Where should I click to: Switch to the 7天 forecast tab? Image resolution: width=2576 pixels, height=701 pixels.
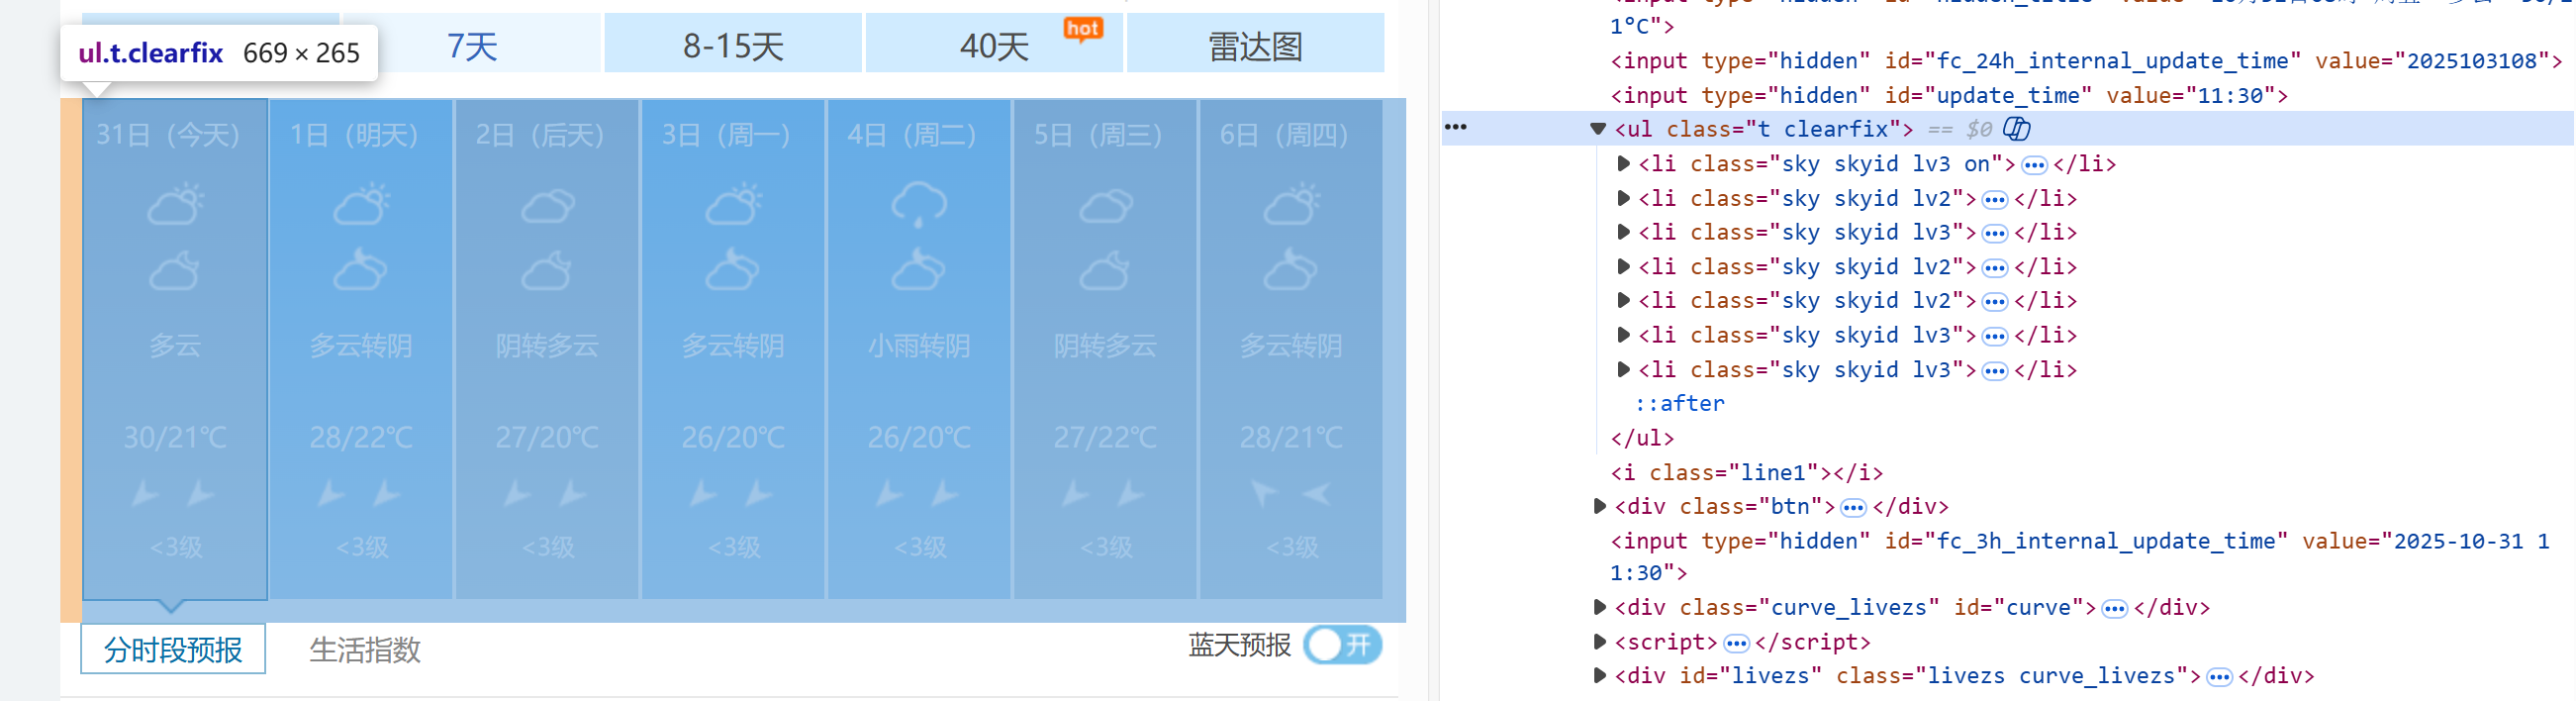(471, 46)
